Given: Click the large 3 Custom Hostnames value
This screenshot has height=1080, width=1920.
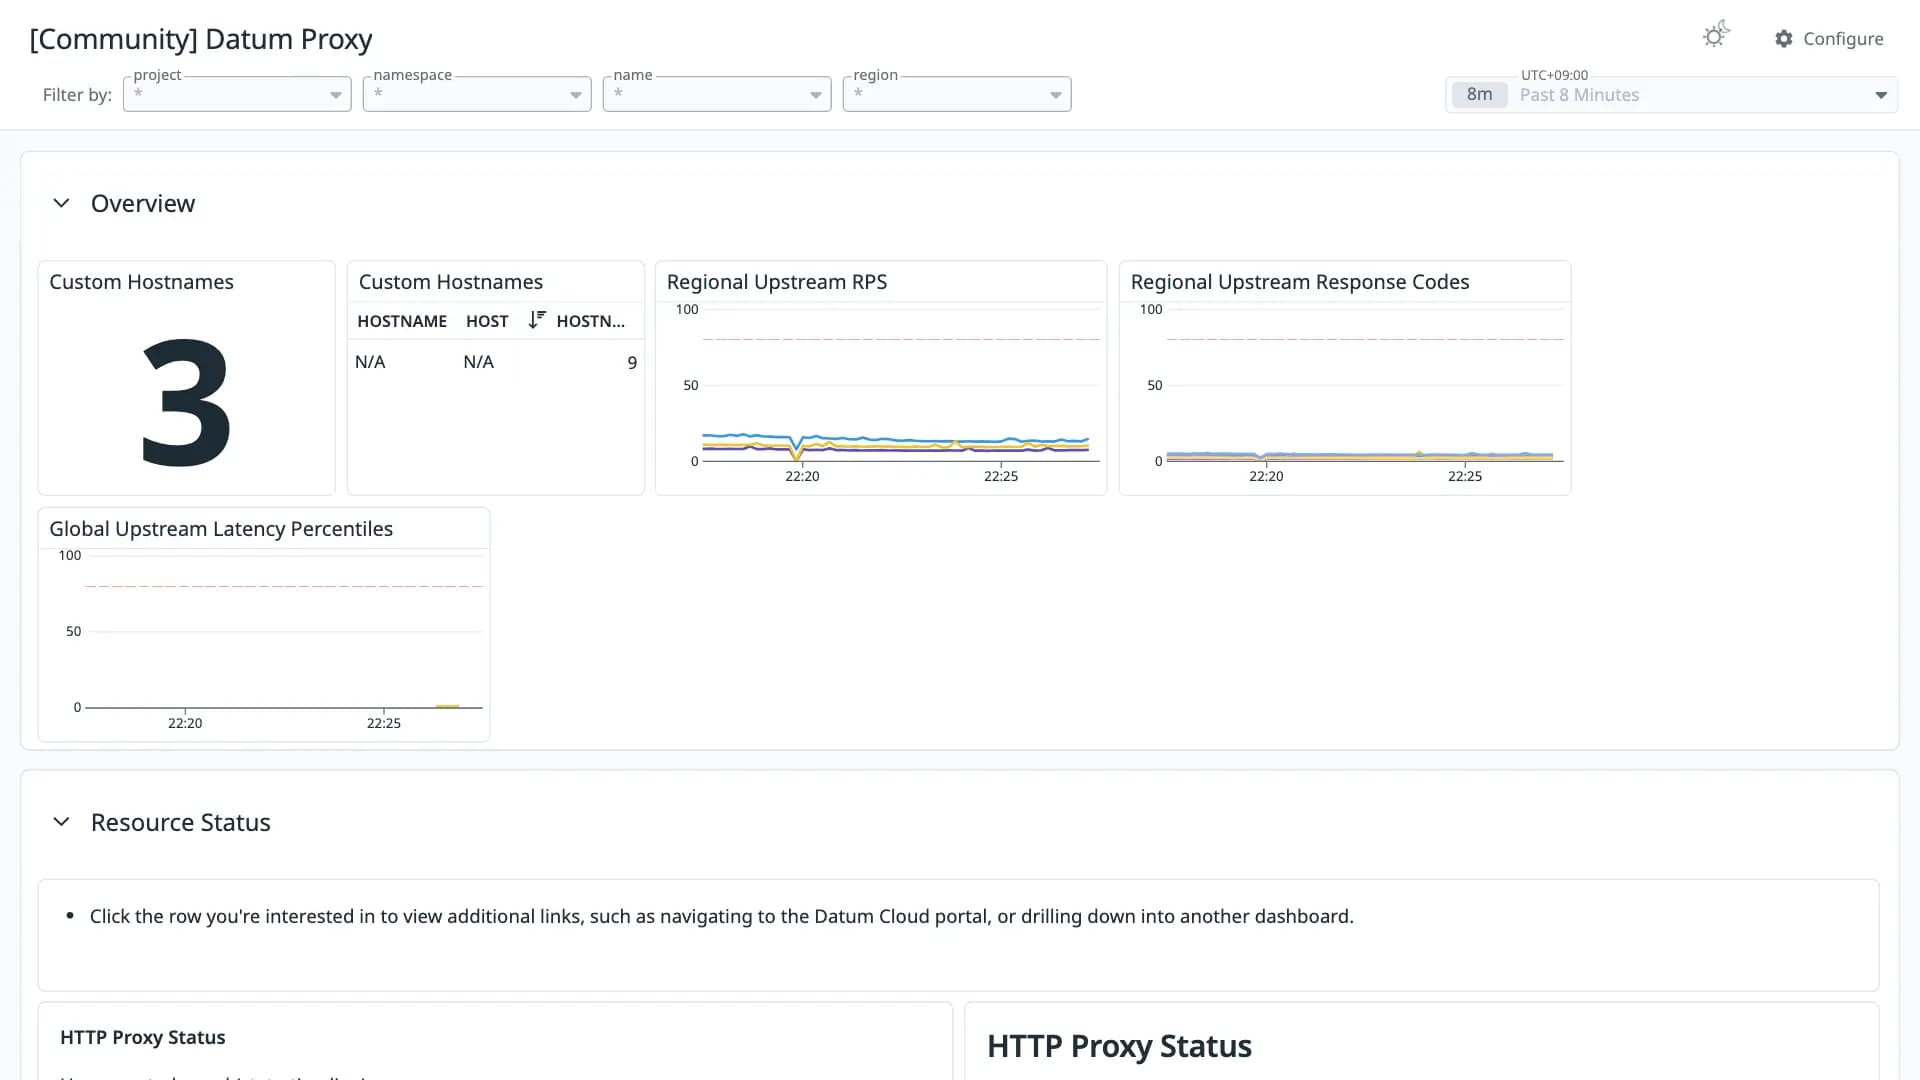Looking at the screenshot, I should click(x=186, y=402).
